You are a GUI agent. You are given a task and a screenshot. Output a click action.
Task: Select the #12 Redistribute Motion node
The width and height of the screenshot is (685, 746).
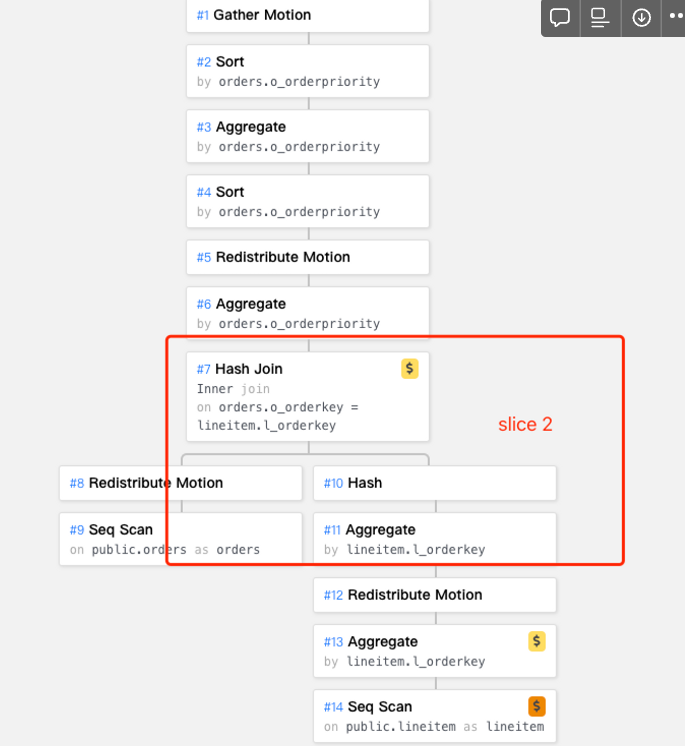point(435,595)
